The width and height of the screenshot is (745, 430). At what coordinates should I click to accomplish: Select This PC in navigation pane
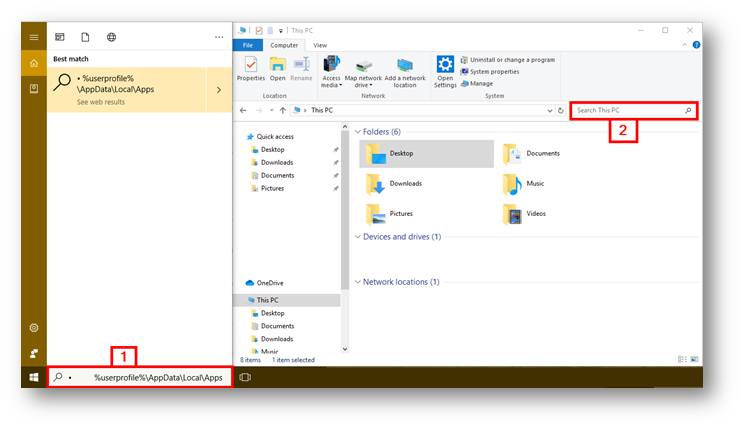tap(287, 300)
